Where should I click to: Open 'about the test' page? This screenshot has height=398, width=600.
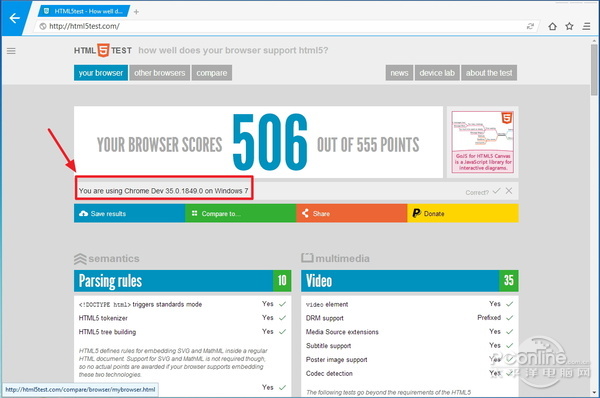(489, 73)
